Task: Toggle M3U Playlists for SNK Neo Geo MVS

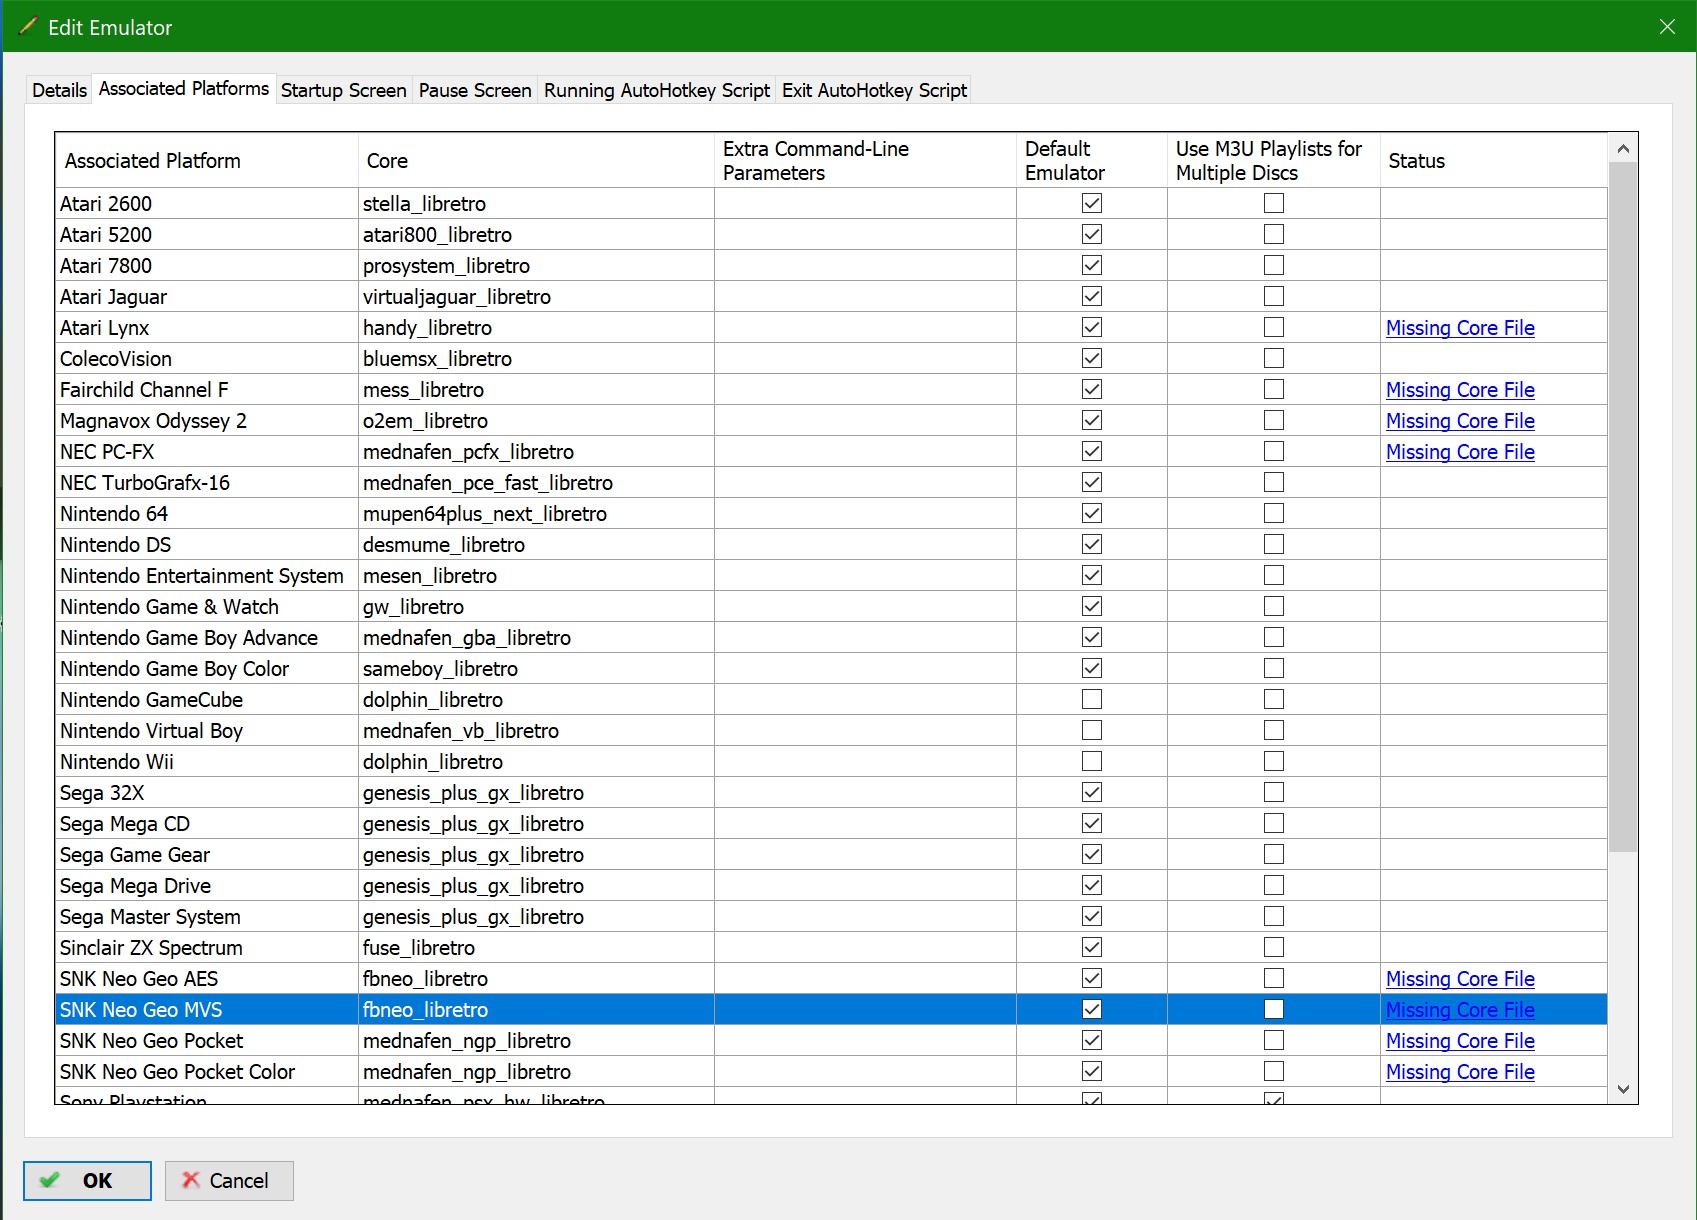Action: (x=1274, y=1009)
